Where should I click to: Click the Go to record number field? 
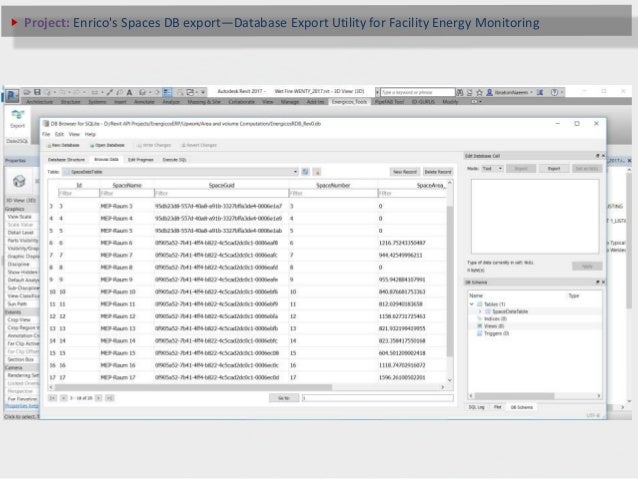[x=378, y=398]
